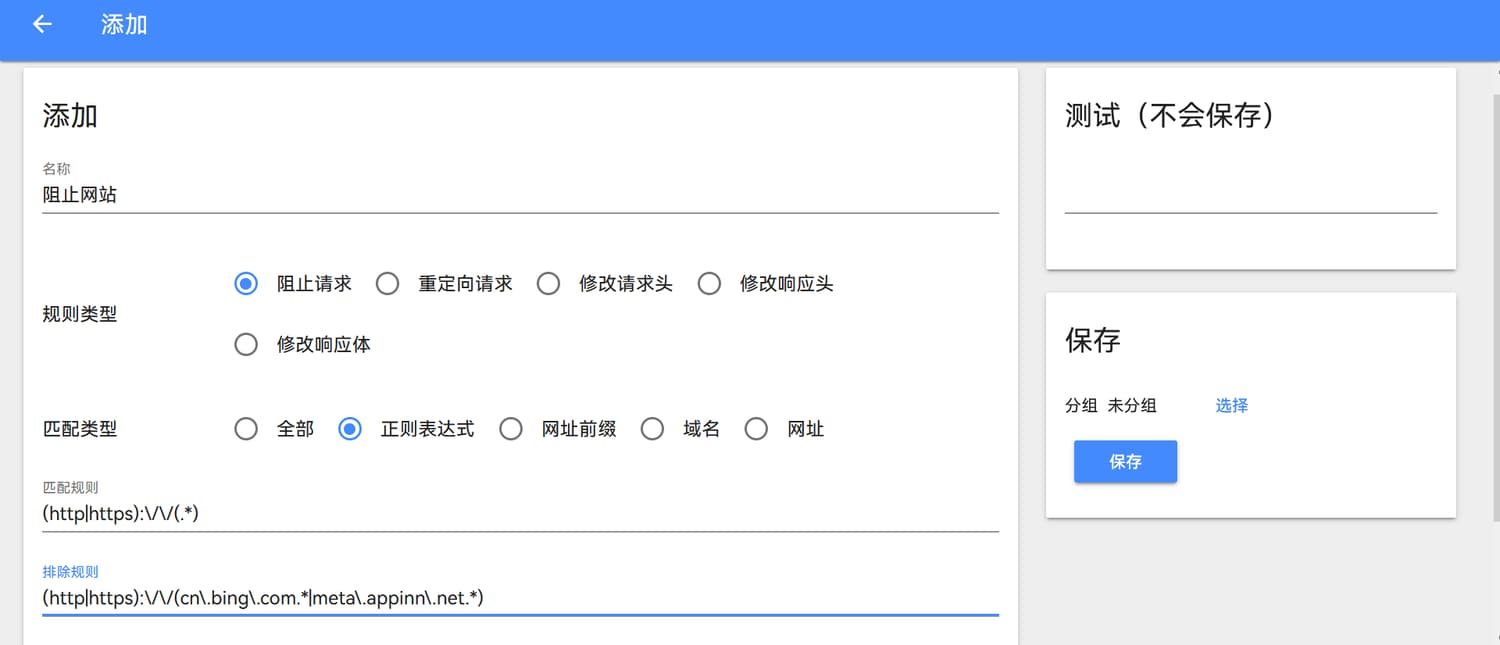Choose 修改请求头 as rule type

[548, 284]
